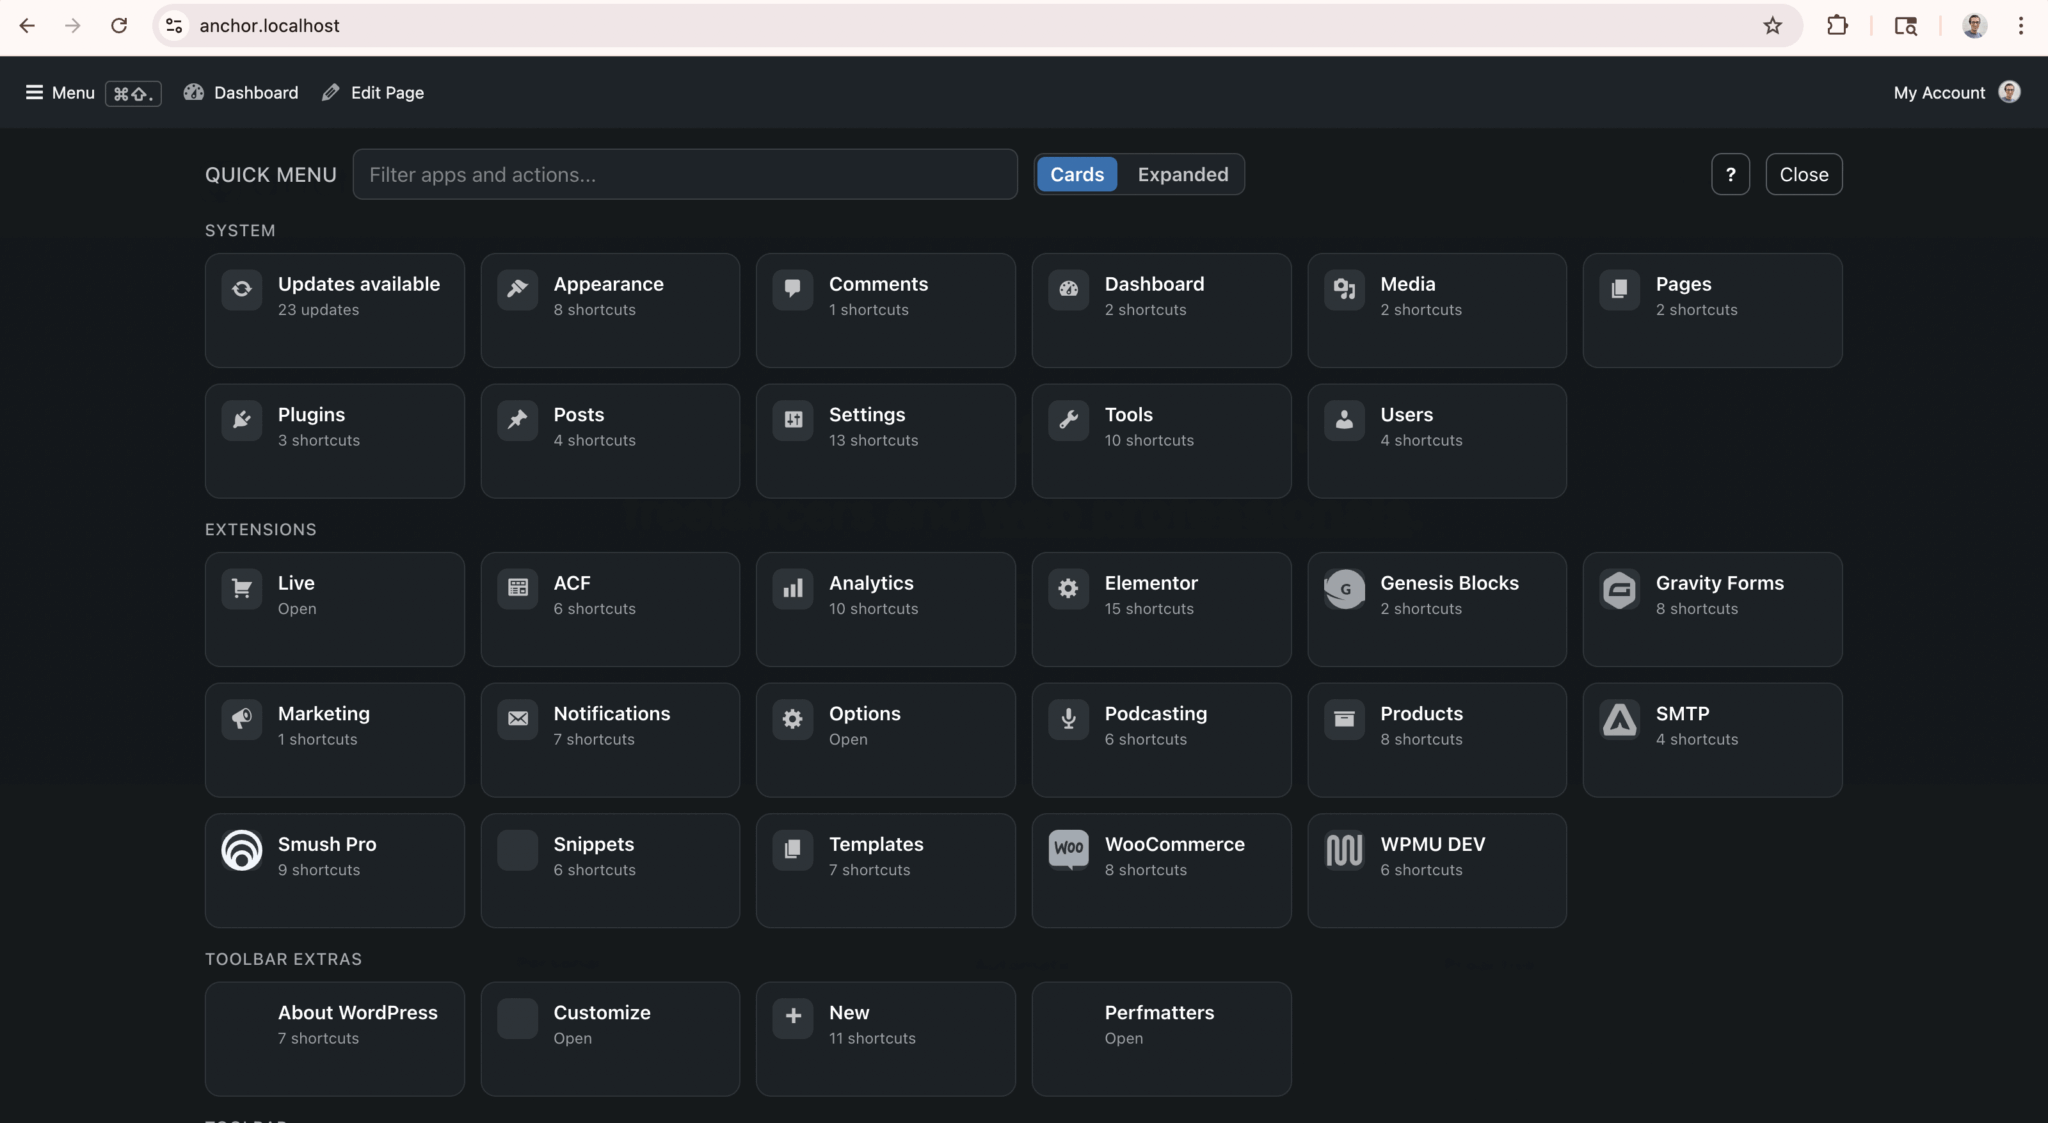Screen dimensions: 2048x1123
Task: Reload the page in the browser
Action: coord(119,25)
